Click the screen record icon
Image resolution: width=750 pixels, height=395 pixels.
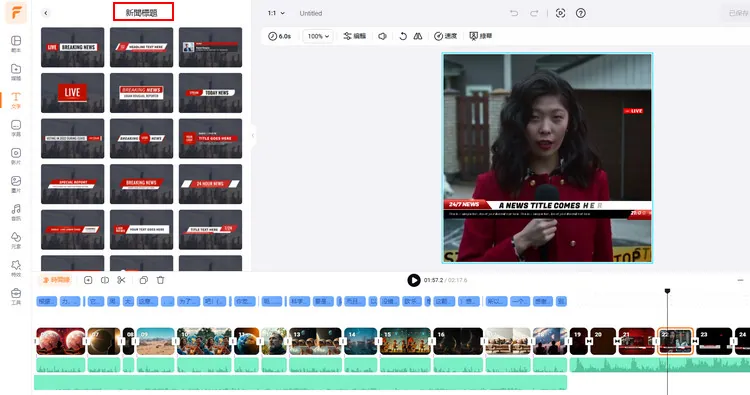[561, 13]
